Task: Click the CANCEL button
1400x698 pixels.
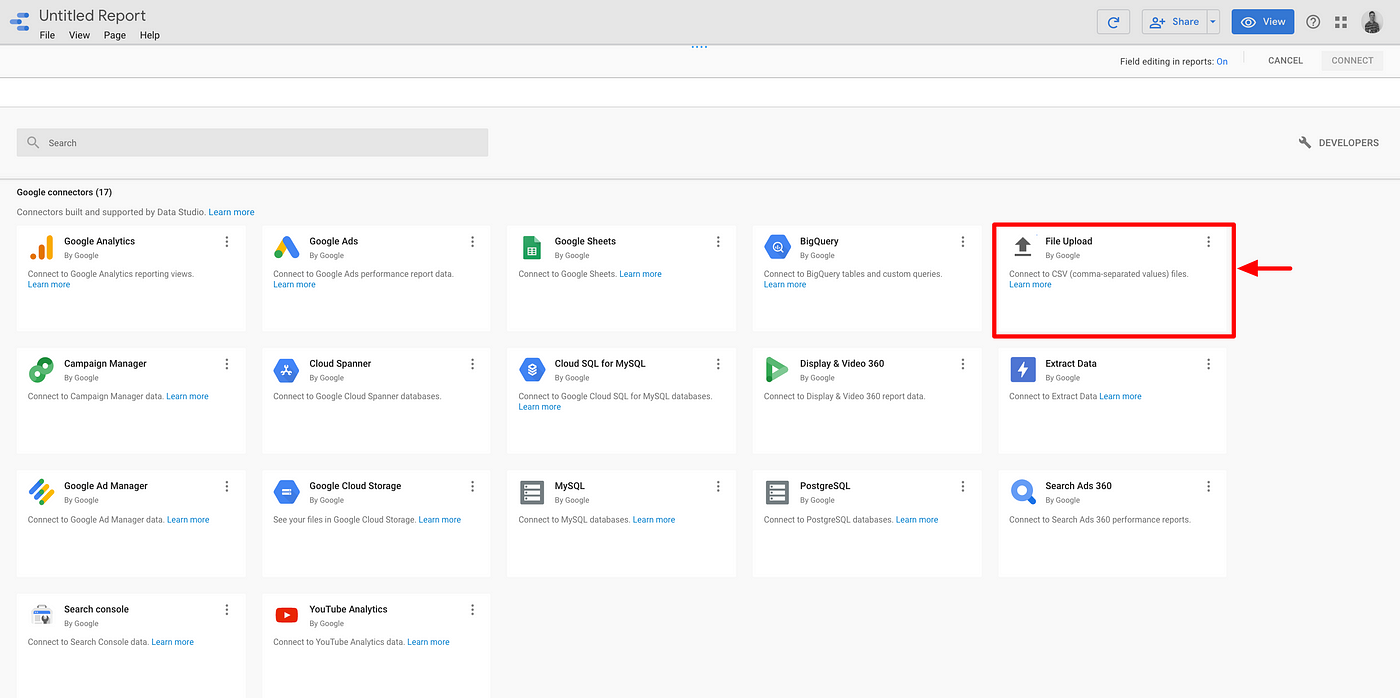Action: pos(1285,61)
